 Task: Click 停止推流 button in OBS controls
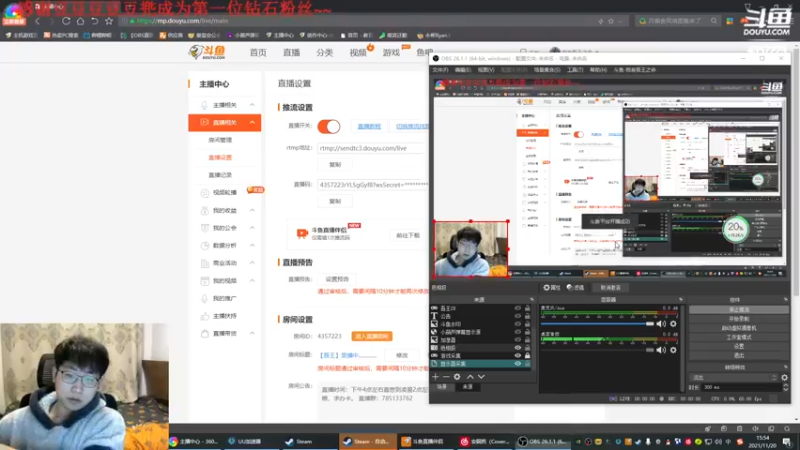pyautogui.click(x=739, y=310)
